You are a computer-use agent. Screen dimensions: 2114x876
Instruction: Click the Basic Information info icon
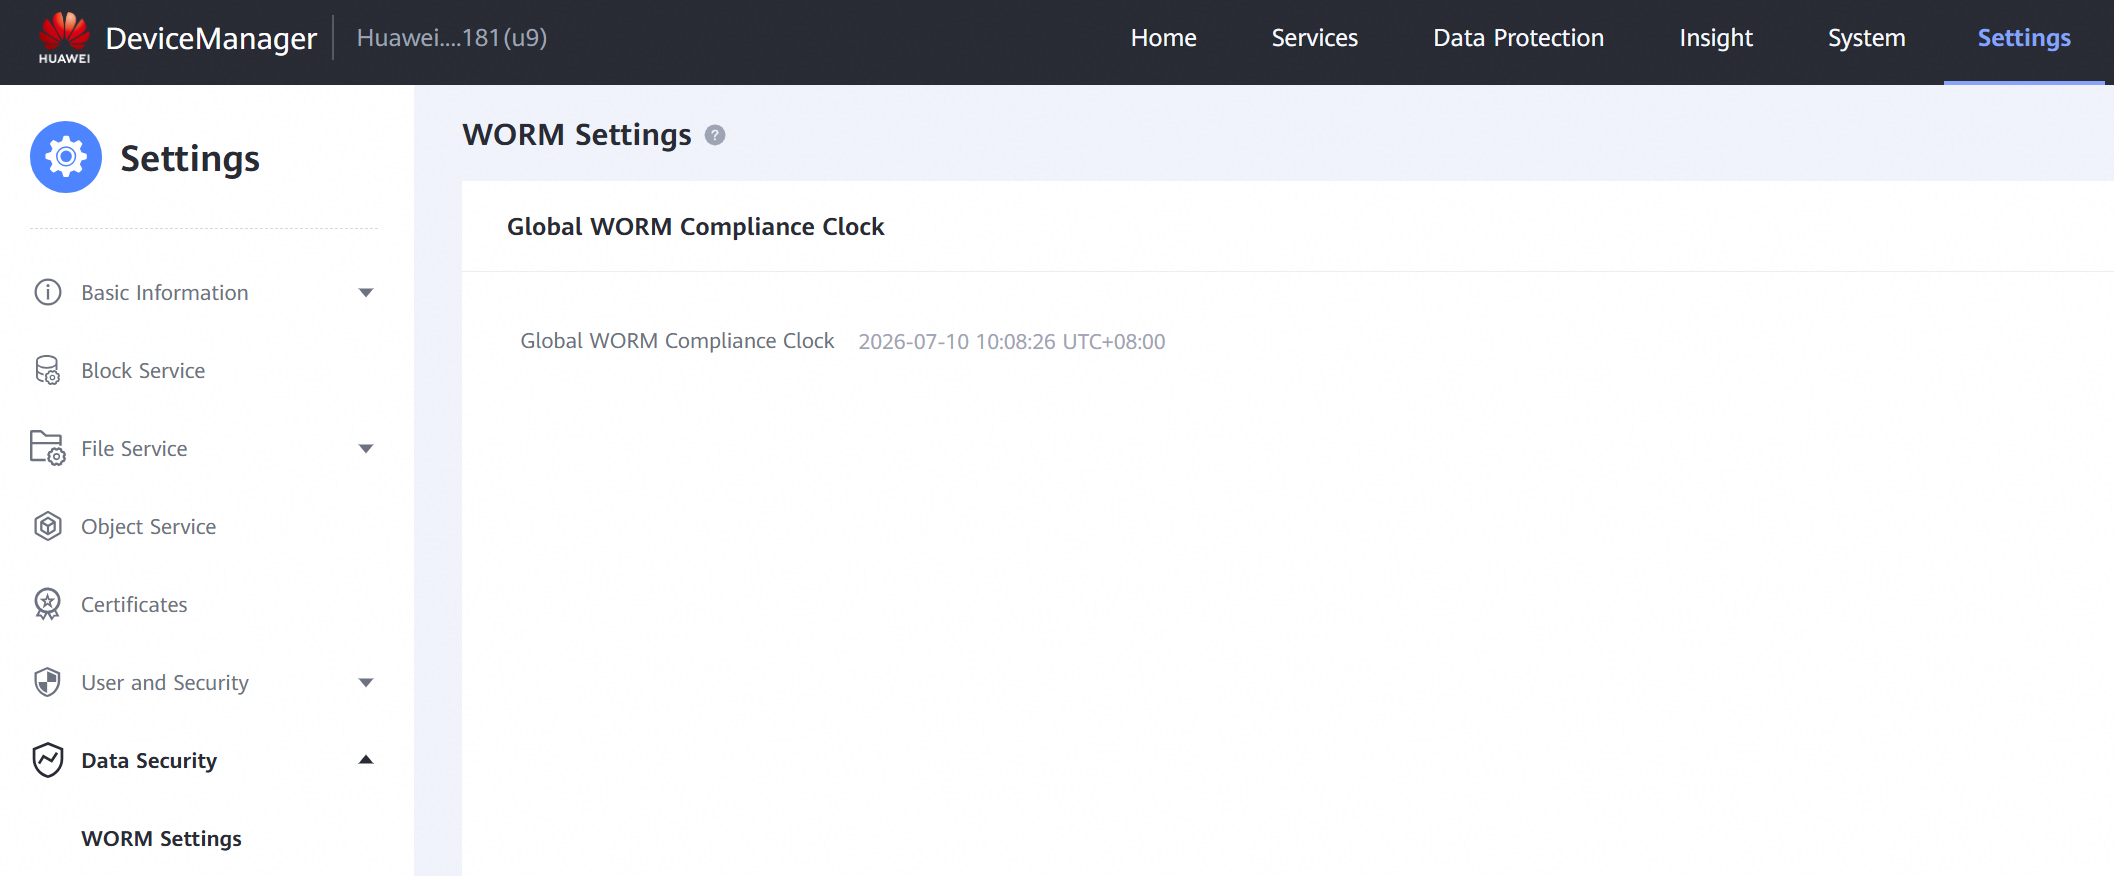(x=48, y=292)
